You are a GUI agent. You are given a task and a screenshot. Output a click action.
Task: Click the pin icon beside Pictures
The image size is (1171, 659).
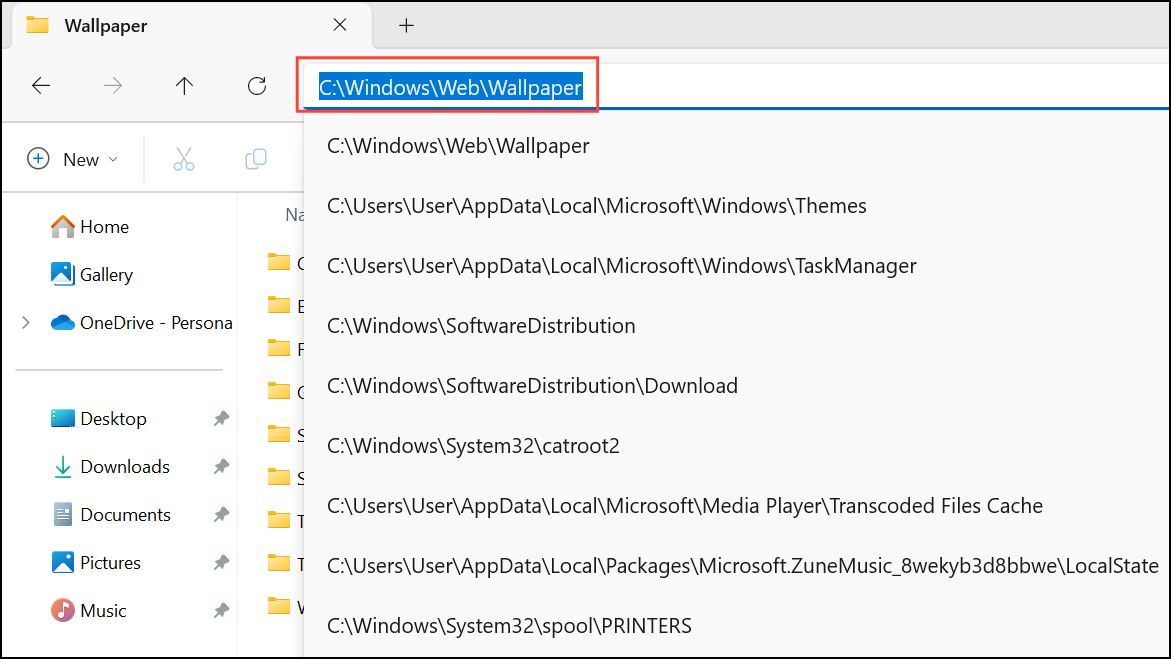(221, 563)
